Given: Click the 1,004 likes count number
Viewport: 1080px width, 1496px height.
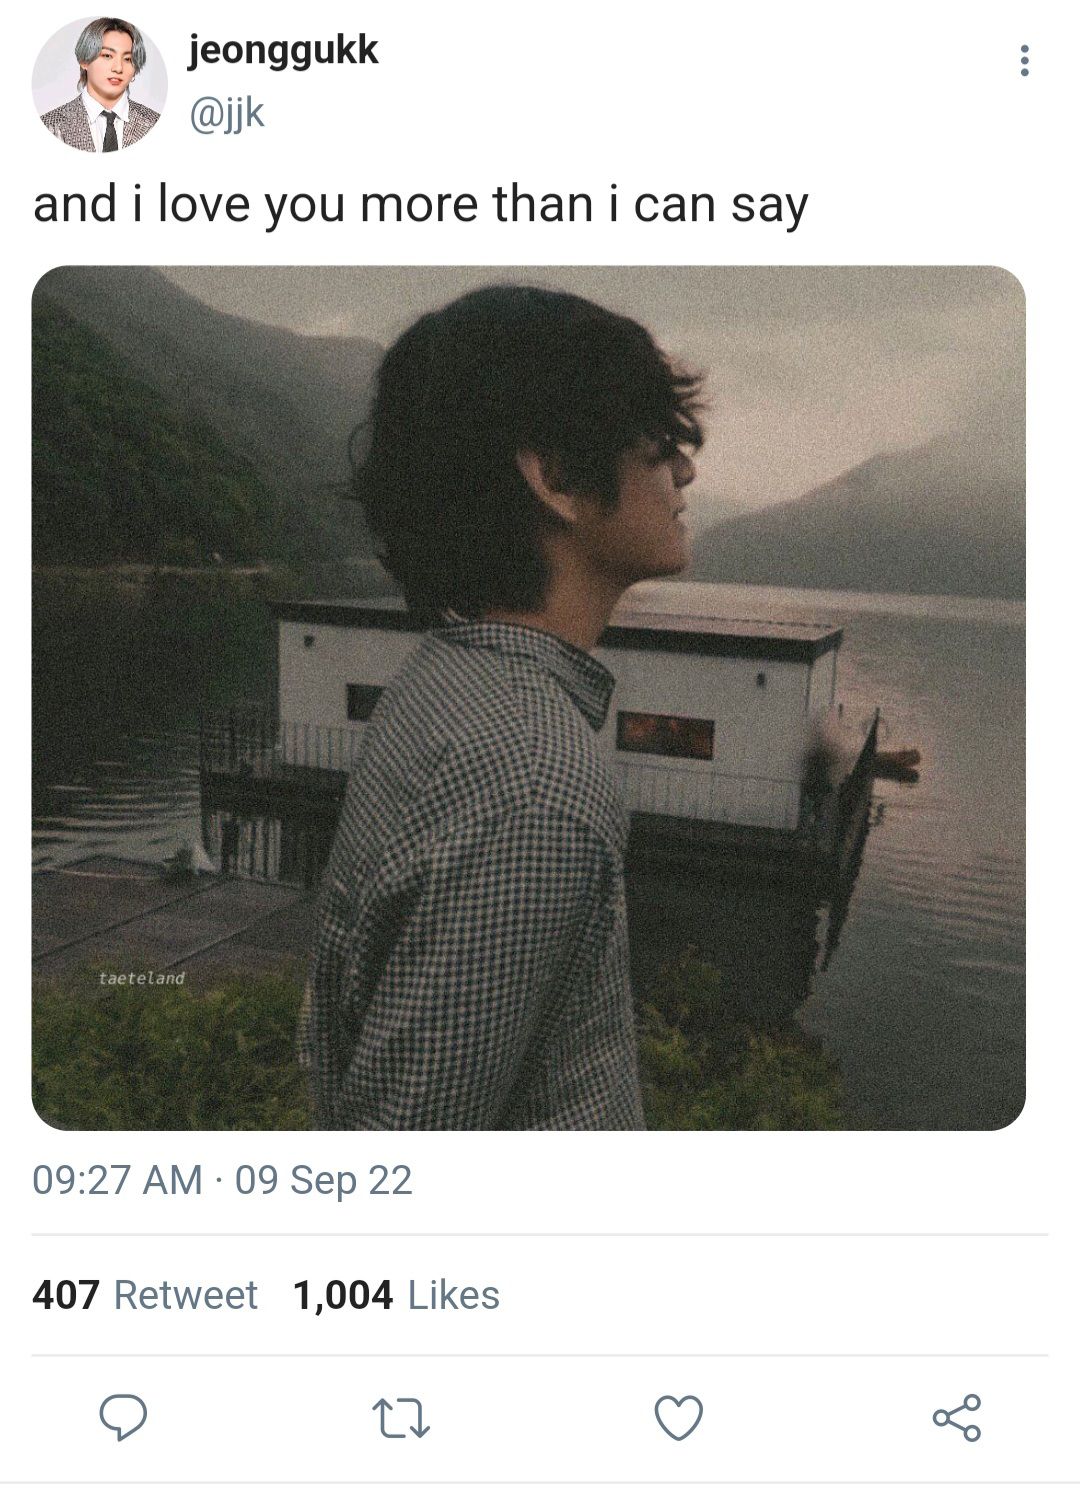Looking at the screenshot, I should [343, 1295].
